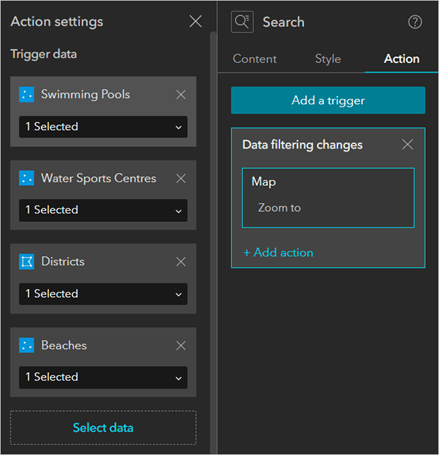Delete the Data filtering changes trigger
439x455 pixels.
click(407, 145)
